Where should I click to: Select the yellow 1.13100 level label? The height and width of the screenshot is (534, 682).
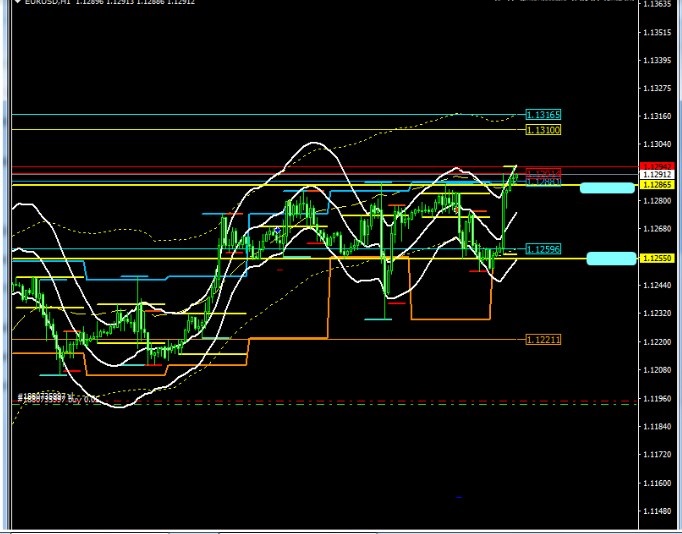click(x=543, y=130)
